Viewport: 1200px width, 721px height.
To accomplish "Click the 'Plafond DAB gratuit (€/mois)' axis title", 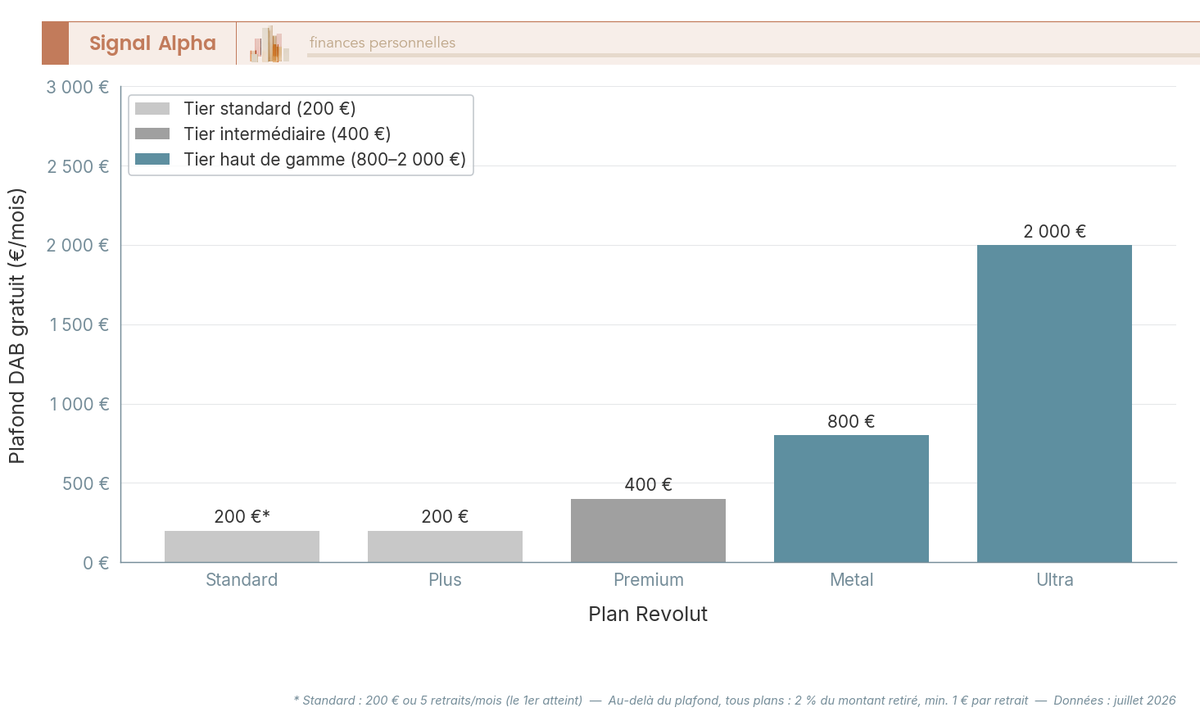I will click(17, 324).
